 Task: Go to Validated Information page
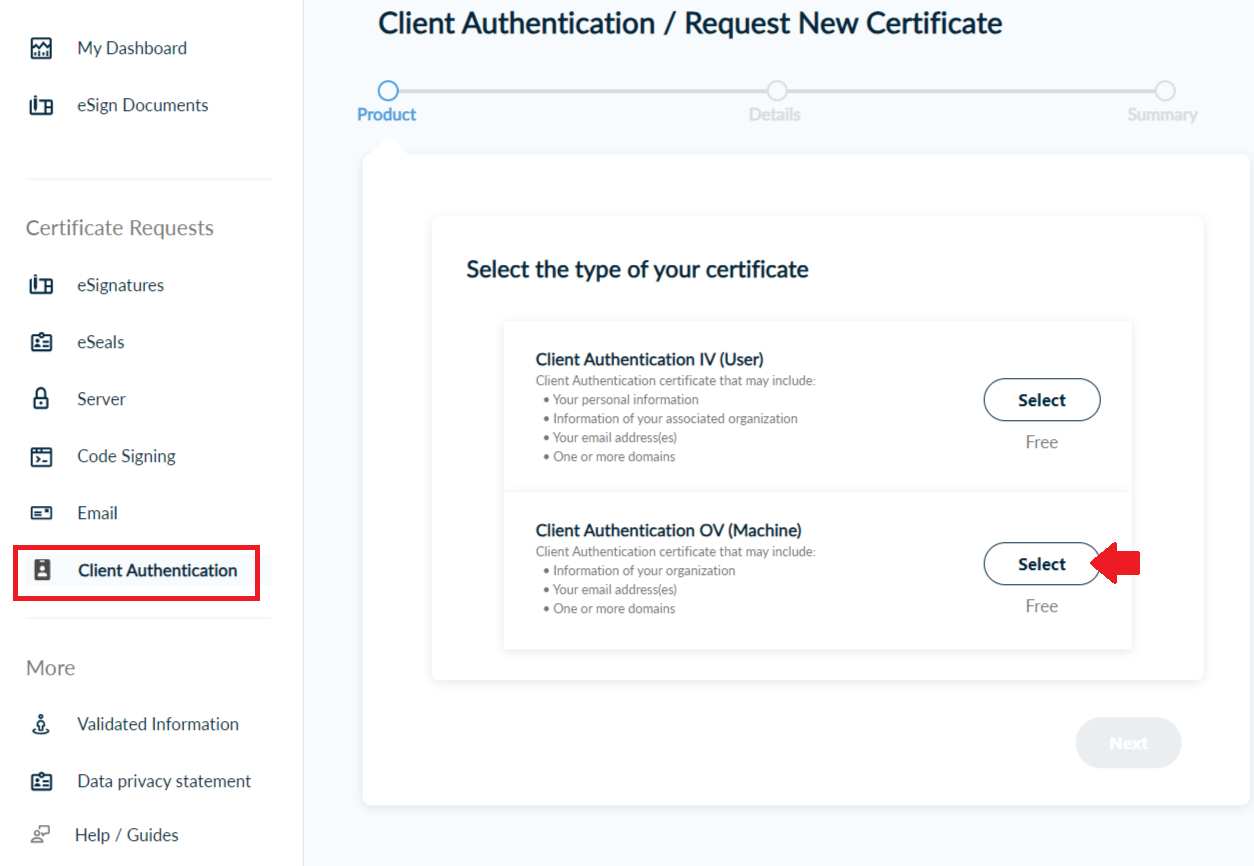158,724
